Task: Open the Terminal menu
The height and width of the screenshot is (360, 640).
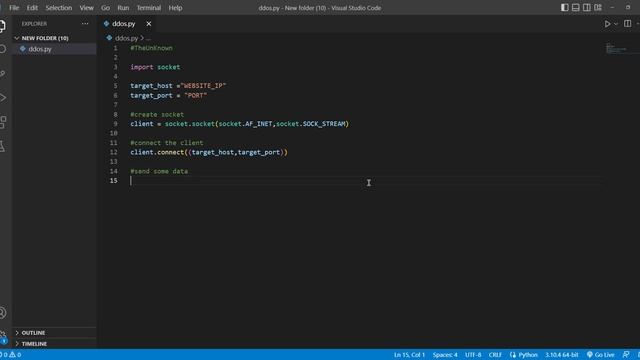Action: pyautogui.click(x=149, y=8)
